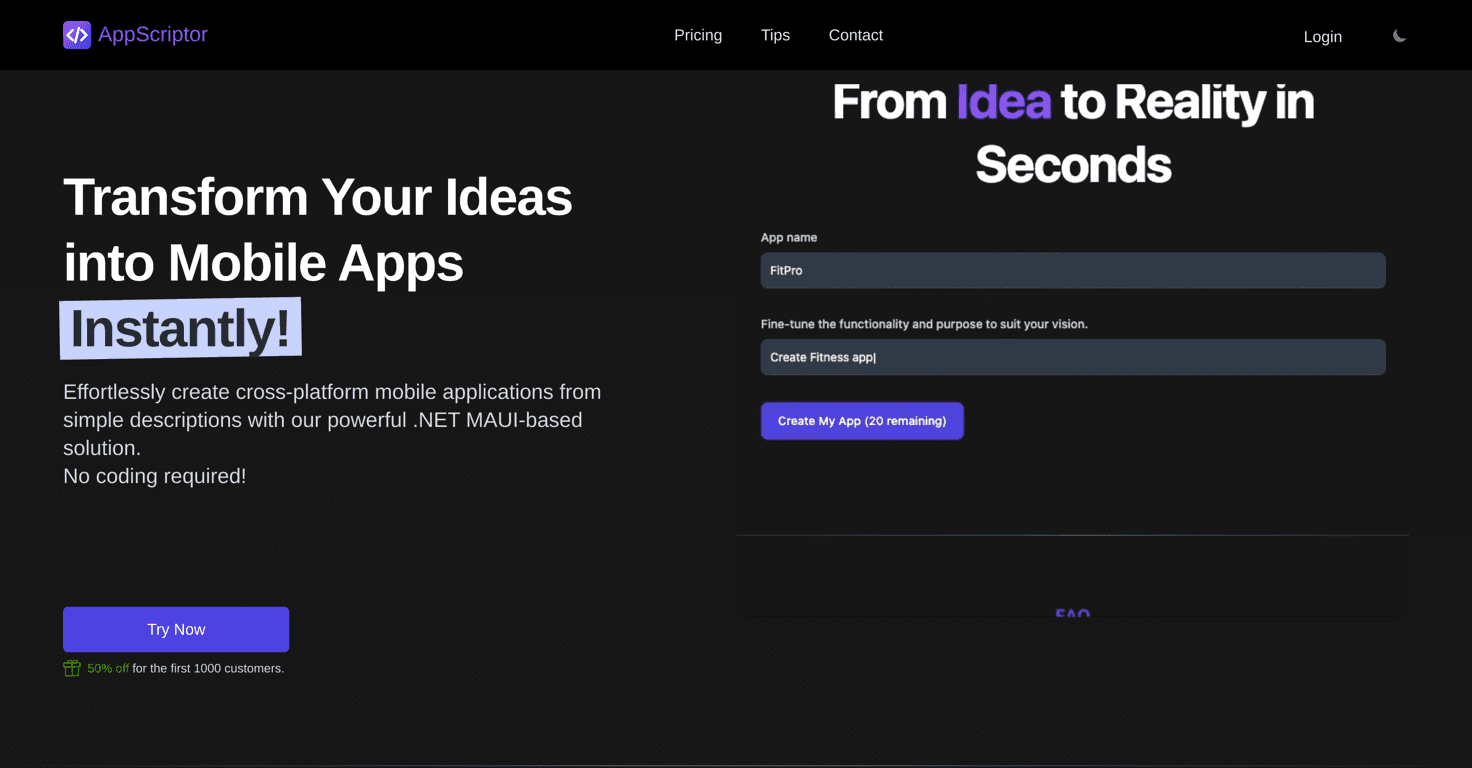Viewport: 1472px width, 768px height.
Task: Click the Create Fitness app description field
Action: (x=1072, y=357)
